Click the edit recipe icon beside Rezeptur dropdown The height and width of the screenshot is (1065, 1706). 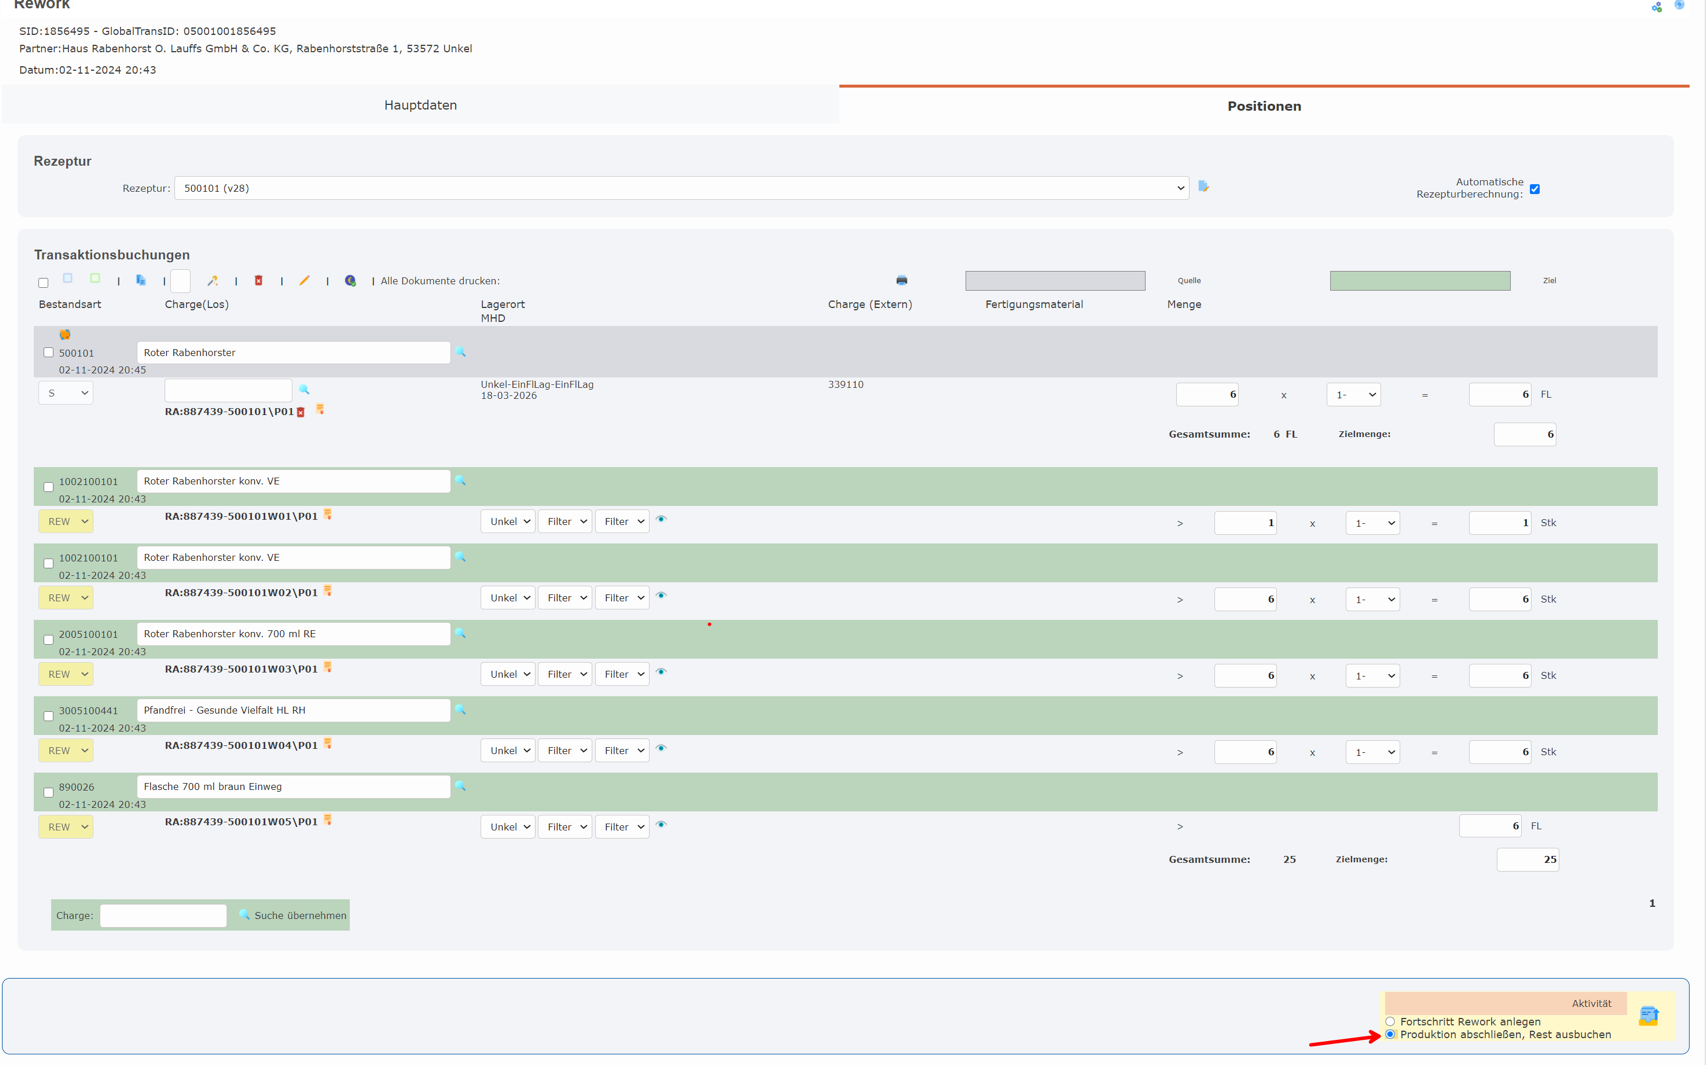pos(1203,187)
